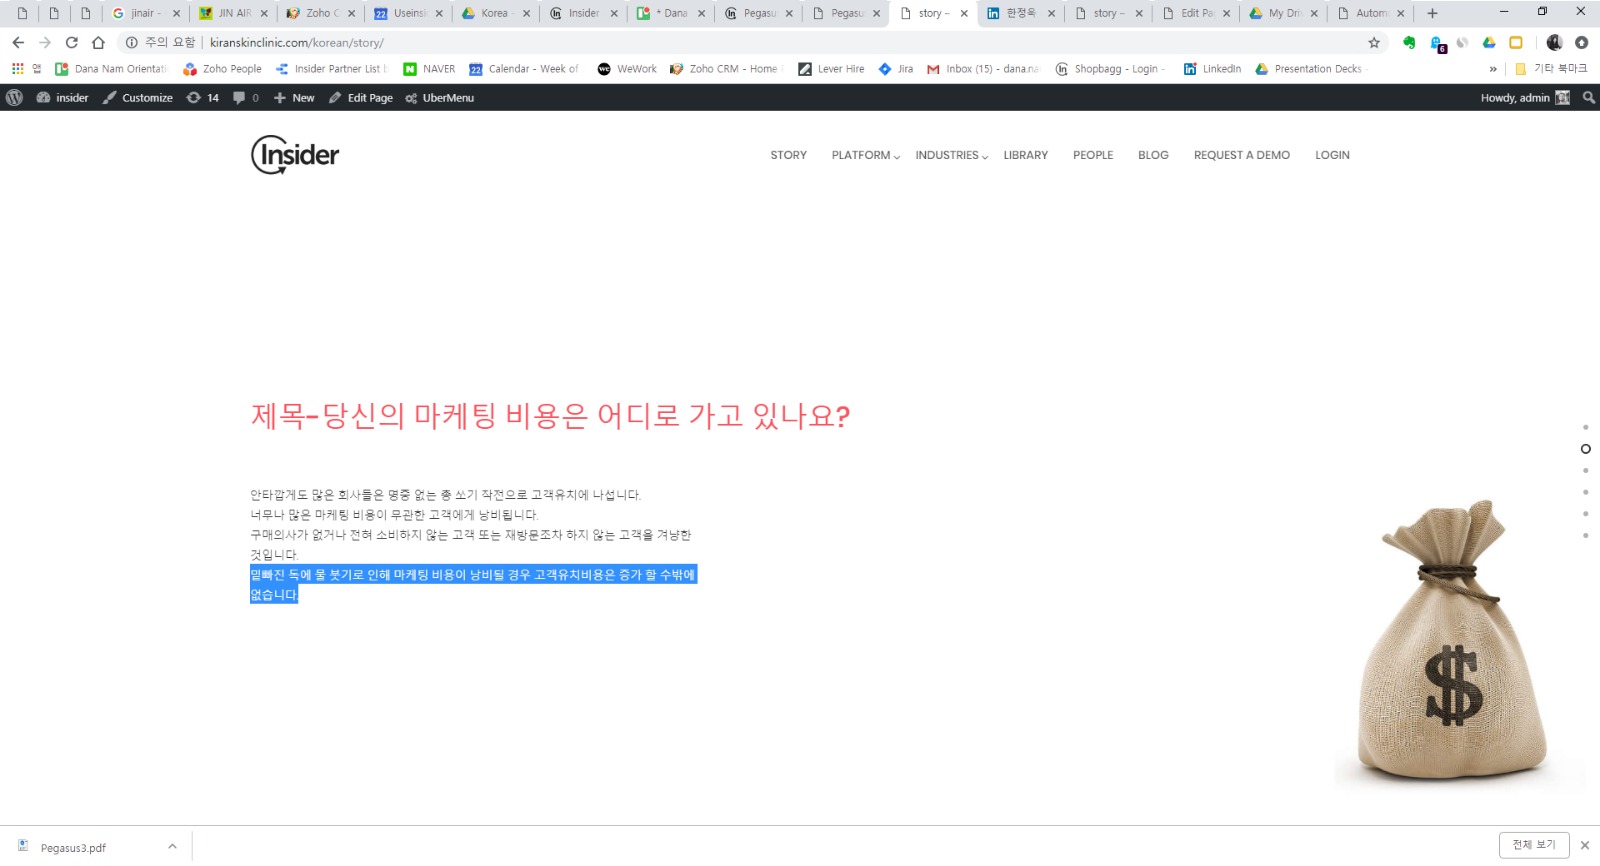Viewport: 1600px width, 866px height.
Task: Click Edit Page in the admin bar
Action: (361, 98)
